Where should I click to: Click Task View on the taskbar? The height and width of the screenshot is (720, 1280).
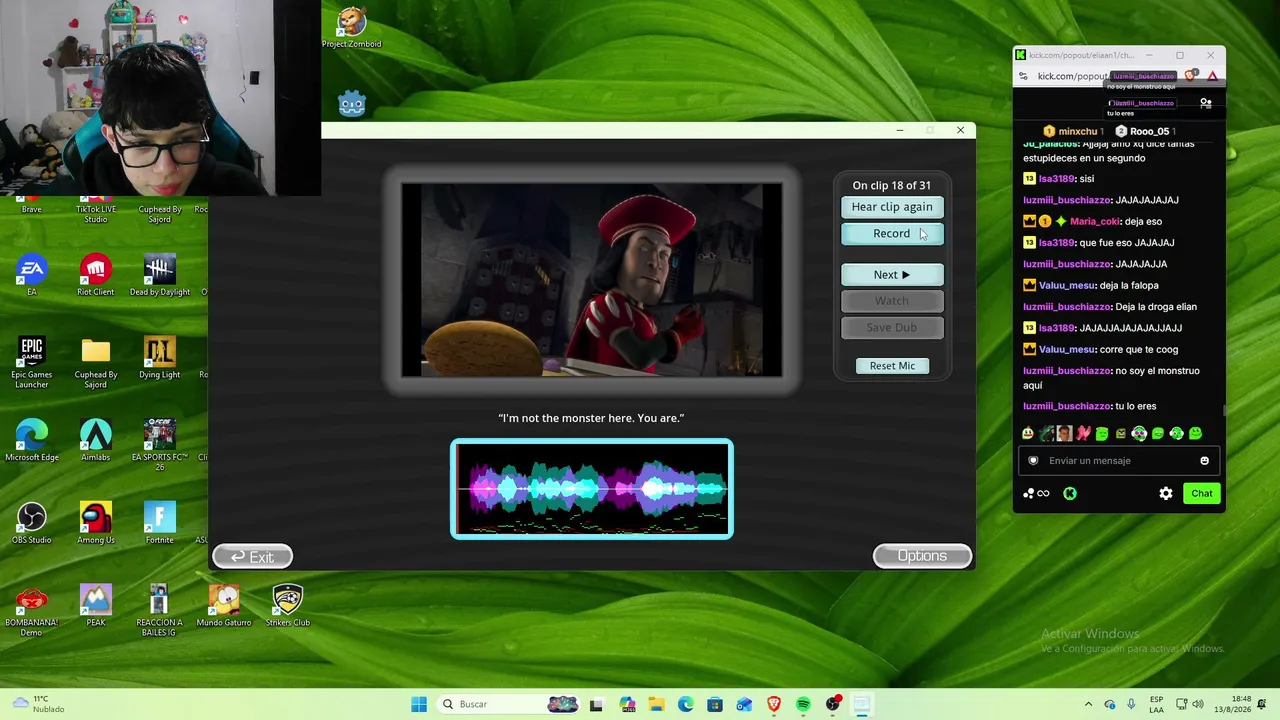click(x=597, y=705)
